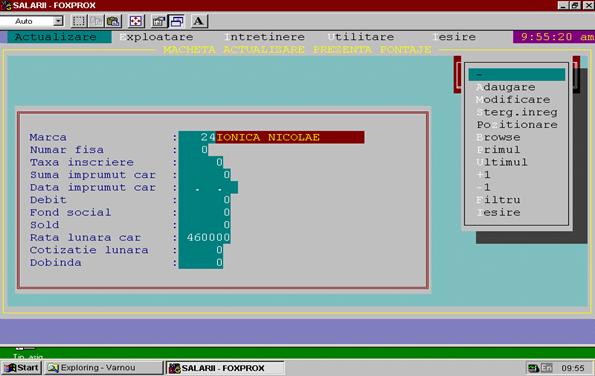
Task: Toggle the Full screen toolbar icon
Action: (136, 21)
